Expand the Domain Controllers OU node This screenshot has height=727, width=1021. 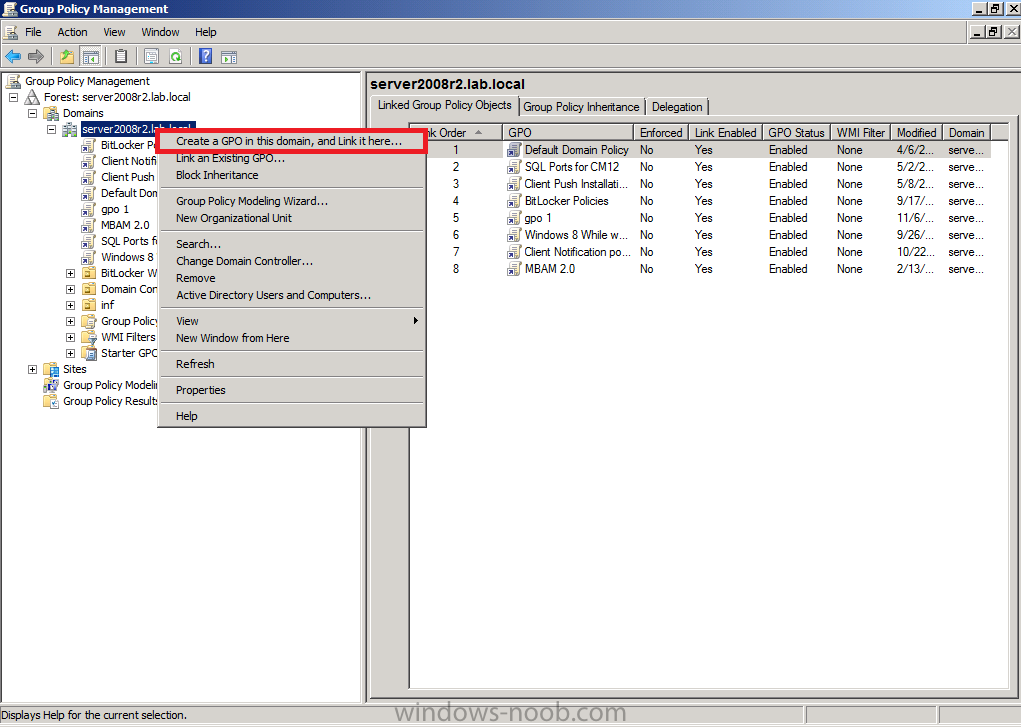tap(70, 290)
